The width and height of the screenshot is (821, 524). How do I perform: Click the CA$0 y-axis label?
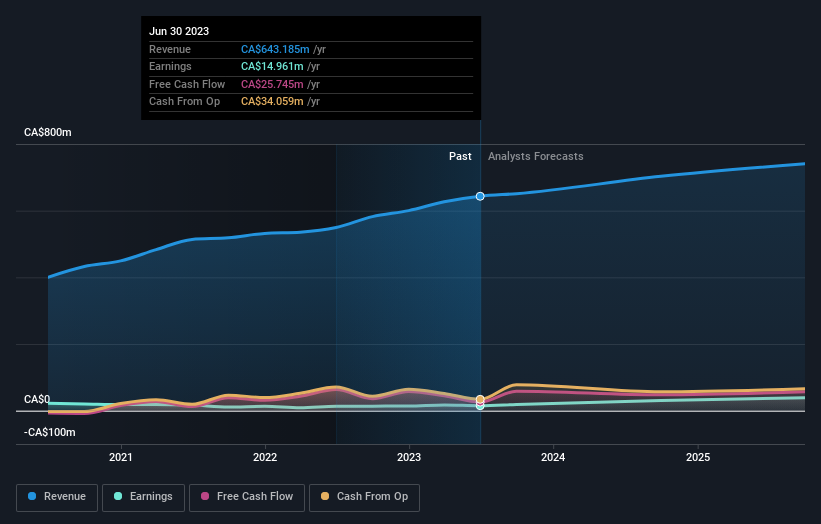point(37,399)
